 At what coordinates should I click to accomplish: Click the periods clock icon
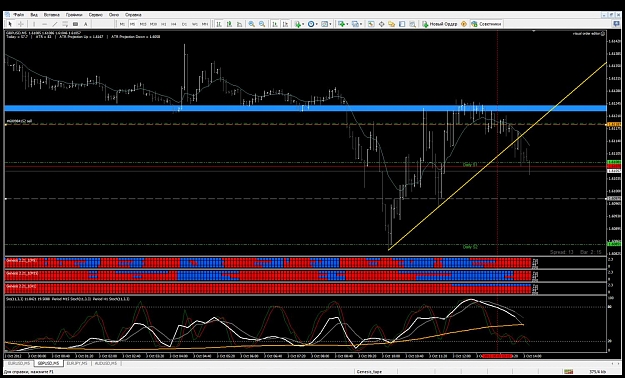[x=311, y=24]
